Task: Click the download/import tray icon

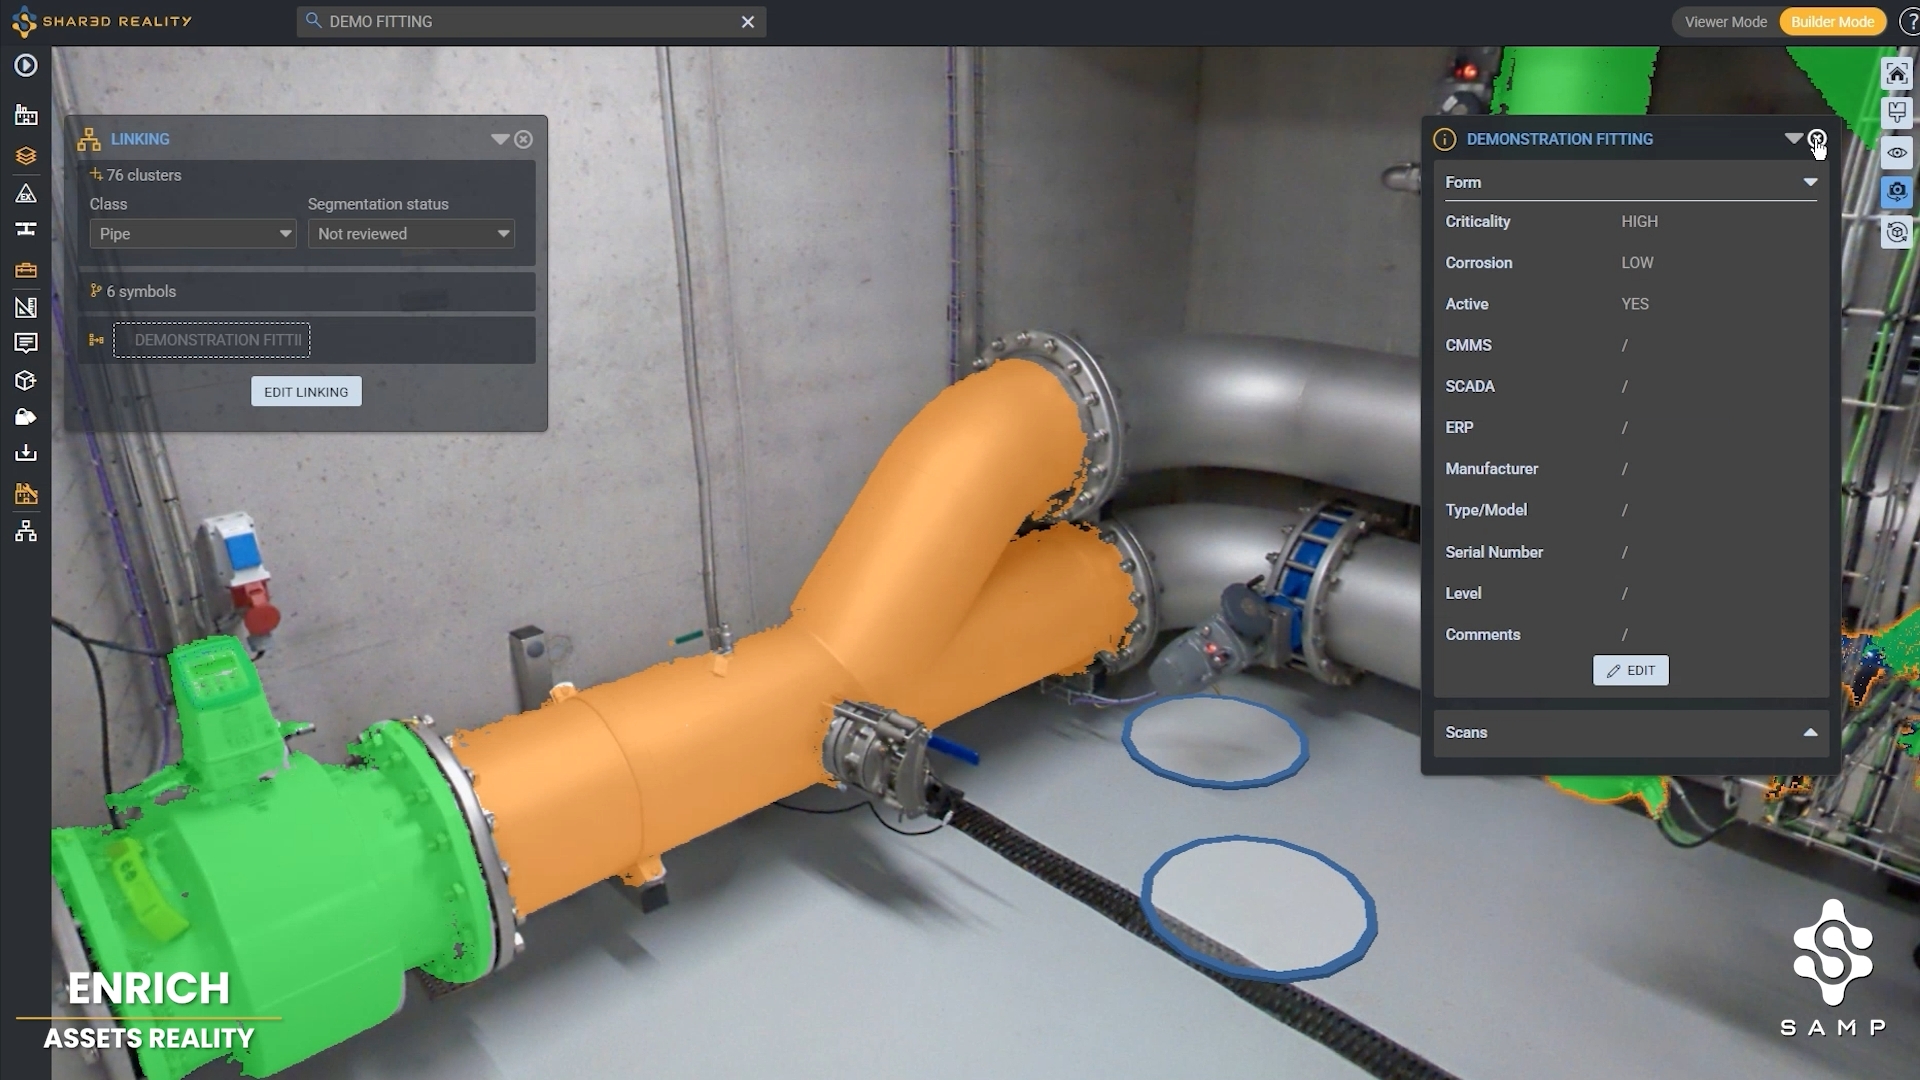Action: coord(26,454)
